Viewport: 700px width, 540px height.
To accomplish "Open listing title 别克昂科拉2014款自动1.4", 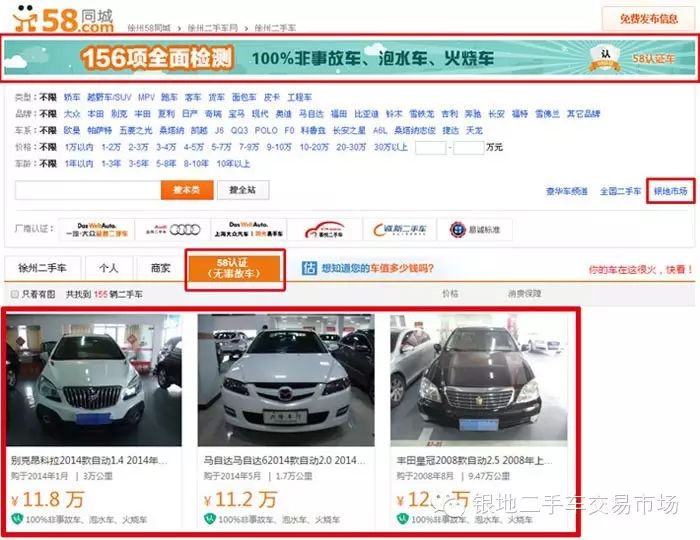I will (x=89, y=460).
